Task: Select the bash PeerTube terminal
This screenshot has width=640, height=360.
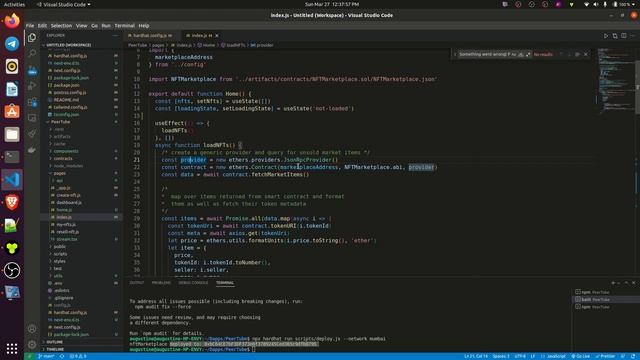Action: 606,300
